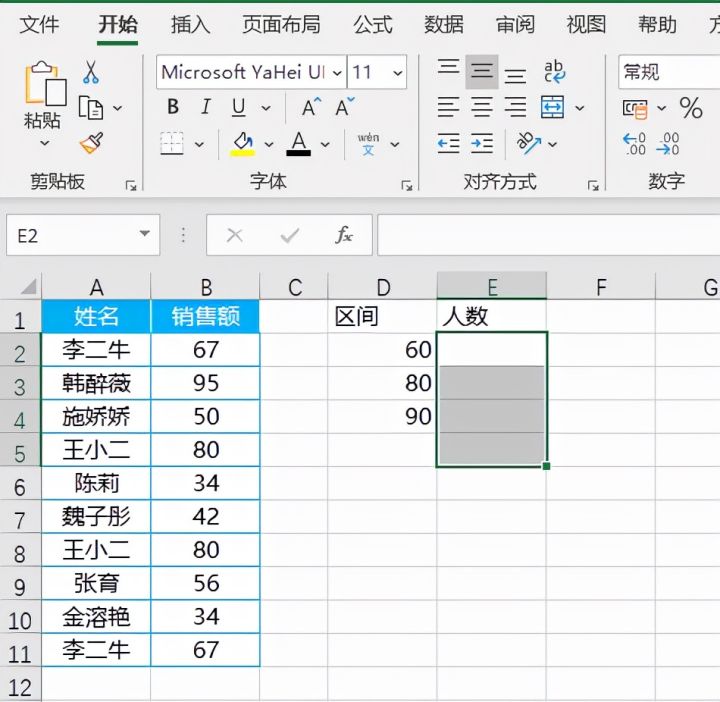
Task: Open the 文件 tab
Action: pyautogui.click(x=39, y=24)
